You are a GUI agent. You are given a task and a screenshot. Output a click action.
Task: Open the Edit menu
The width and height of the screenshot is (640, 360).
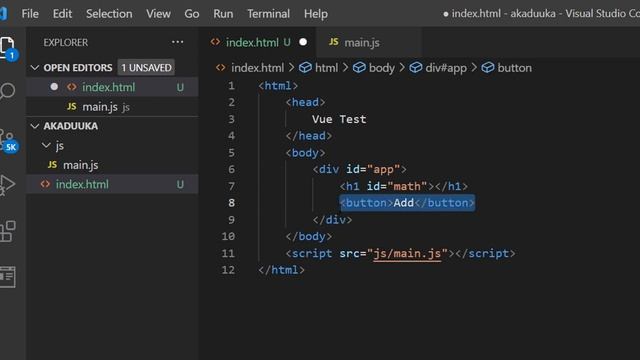[x=62, y=13]
